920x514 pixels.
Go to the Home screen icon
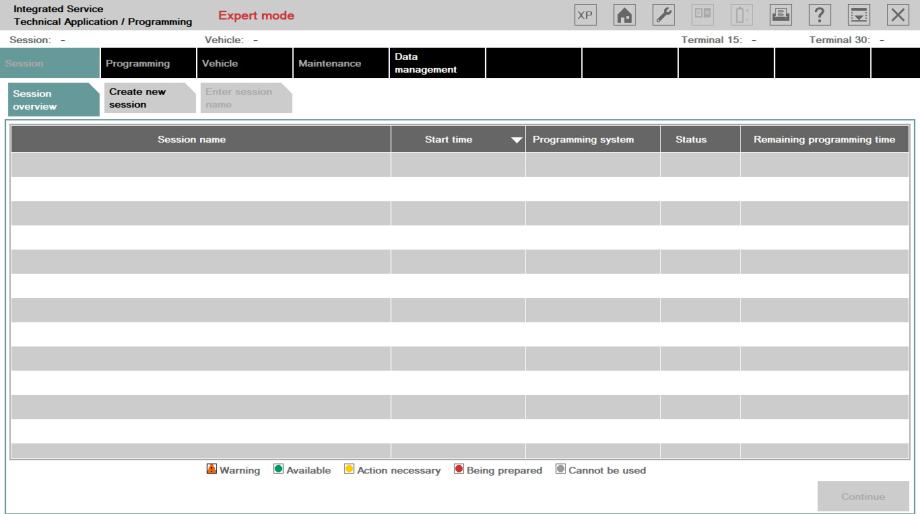click(624, 15)
